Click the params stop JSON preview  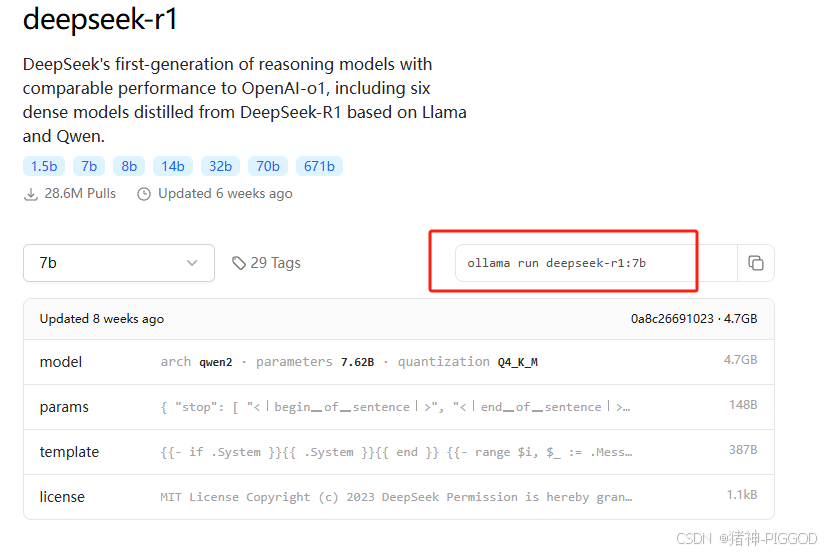tap(395, 407)
